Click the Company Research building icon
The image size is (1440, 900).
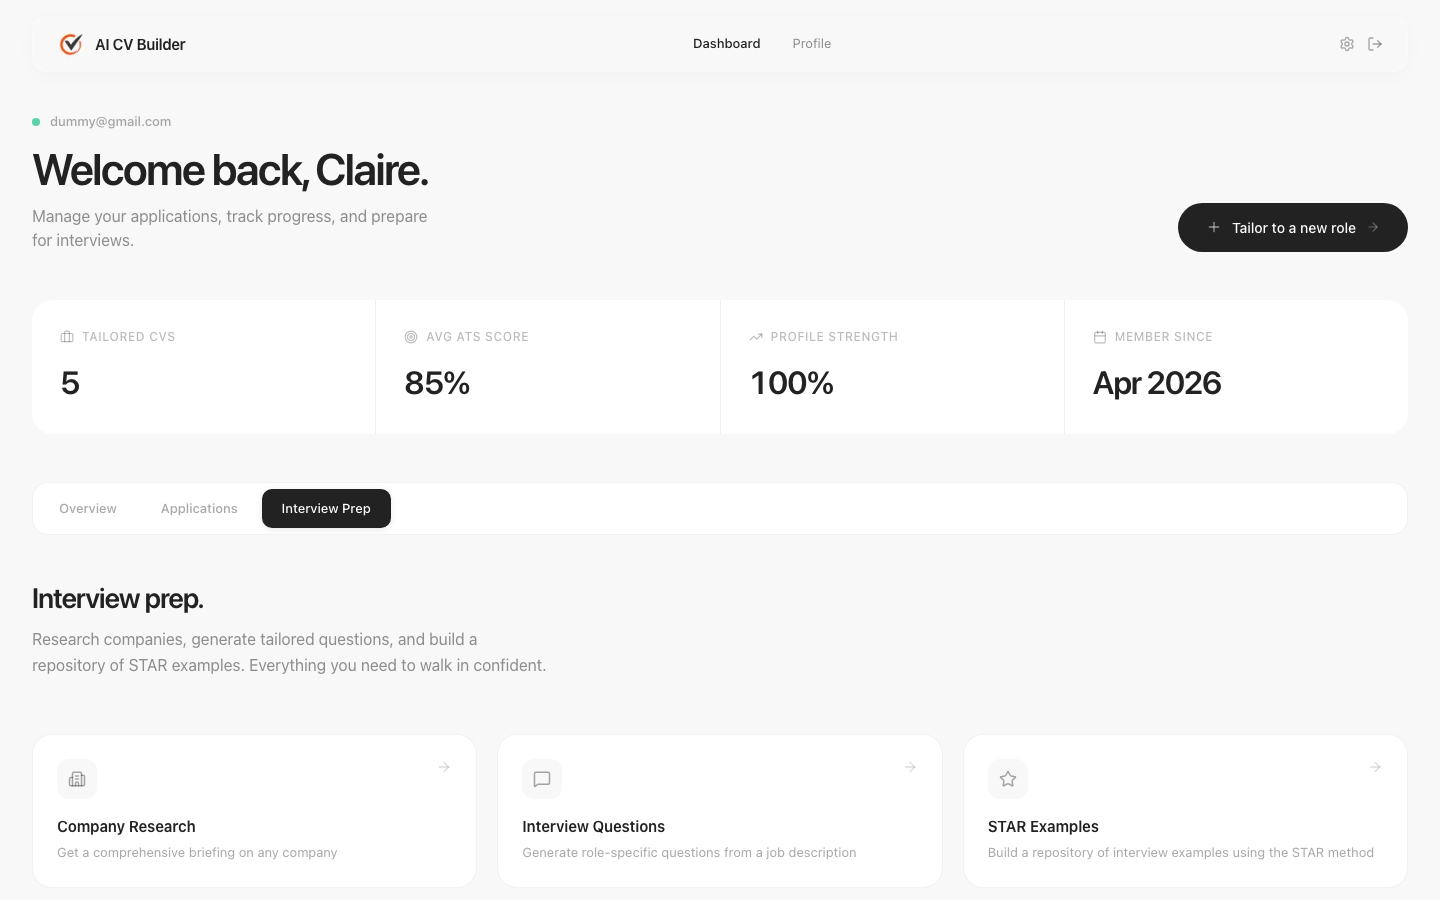click(x=77, y=779)
